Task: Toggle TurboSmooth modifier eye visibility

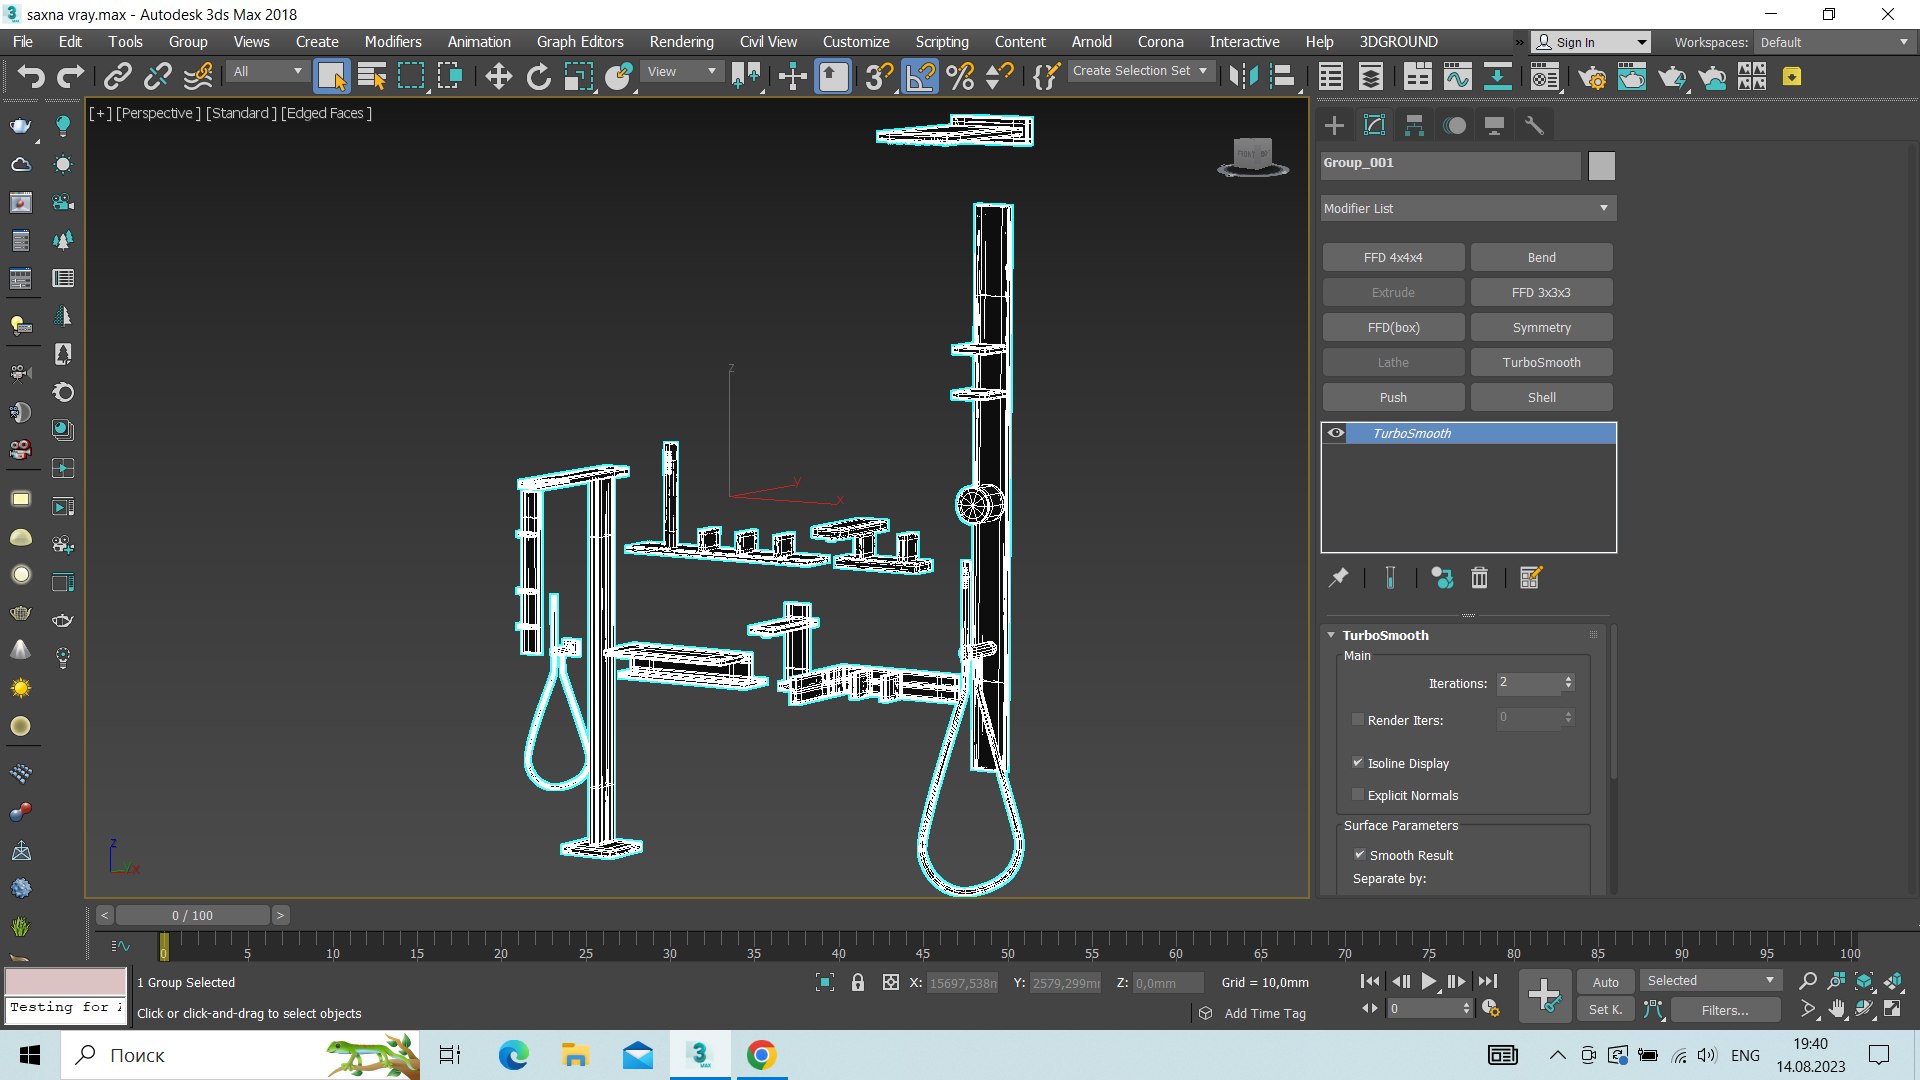Action: pos(1335,433)
